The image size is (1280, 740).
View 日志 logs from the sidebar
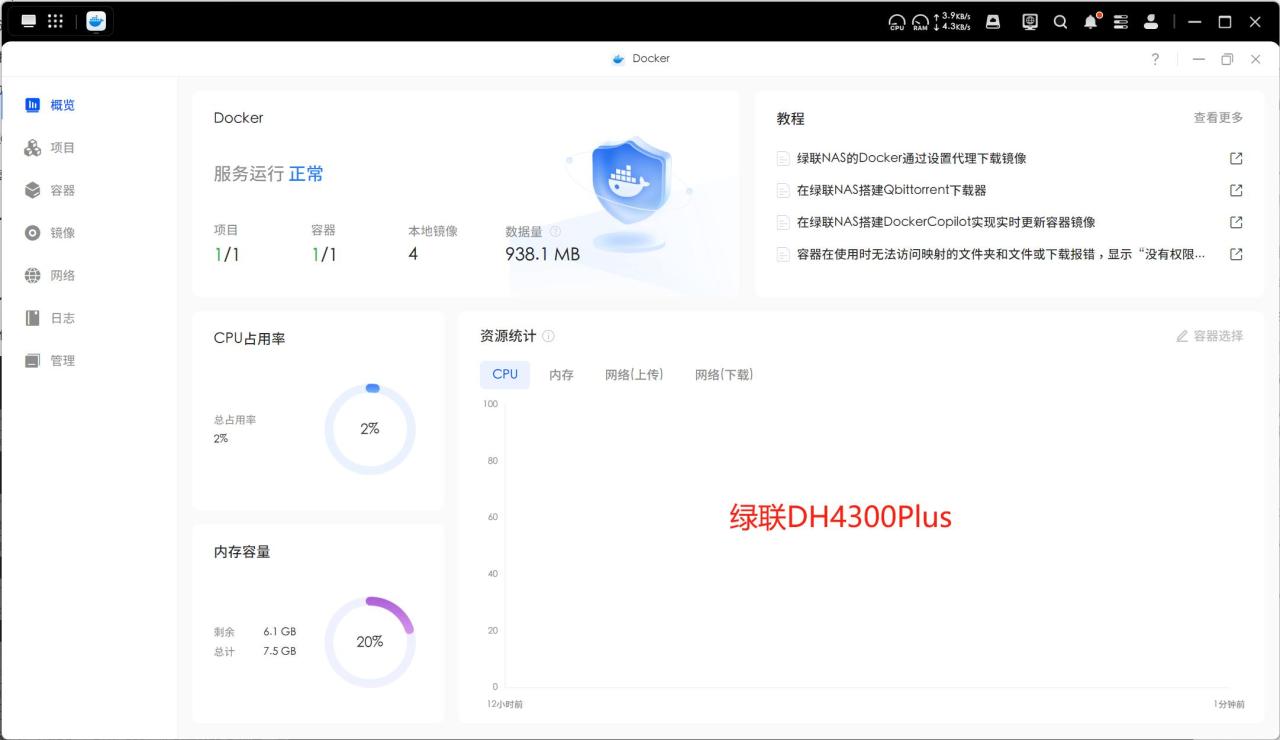(50, 318)
